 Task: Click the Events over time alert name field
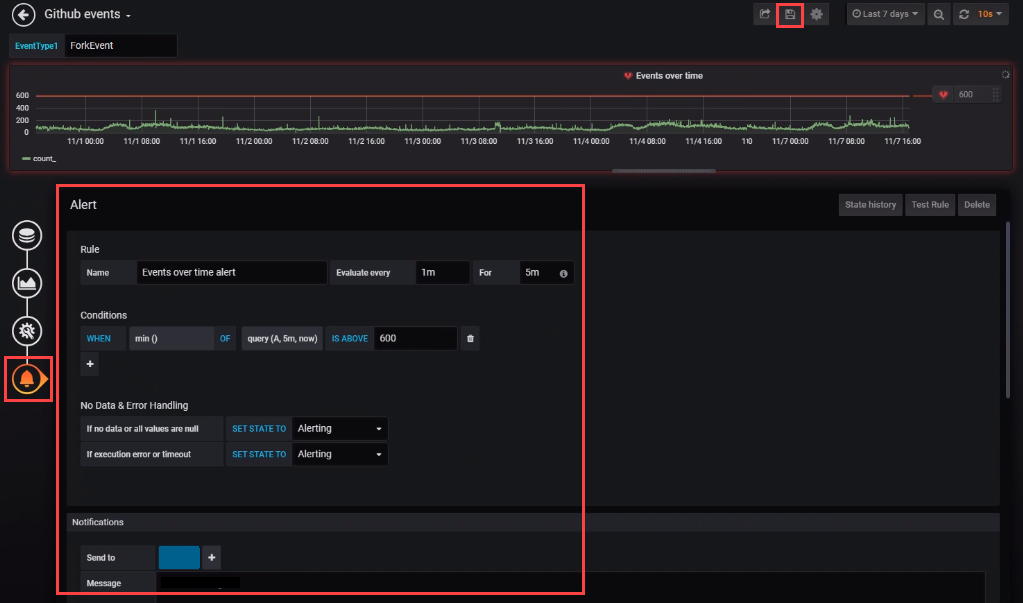(x=232, y=272)
